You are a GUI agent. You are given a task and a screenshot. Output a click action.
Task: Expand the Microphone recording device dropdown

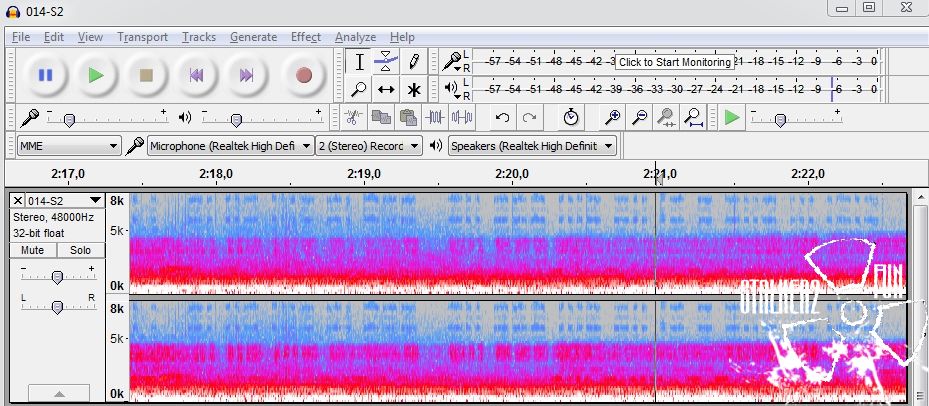click(x=230, y=146)
